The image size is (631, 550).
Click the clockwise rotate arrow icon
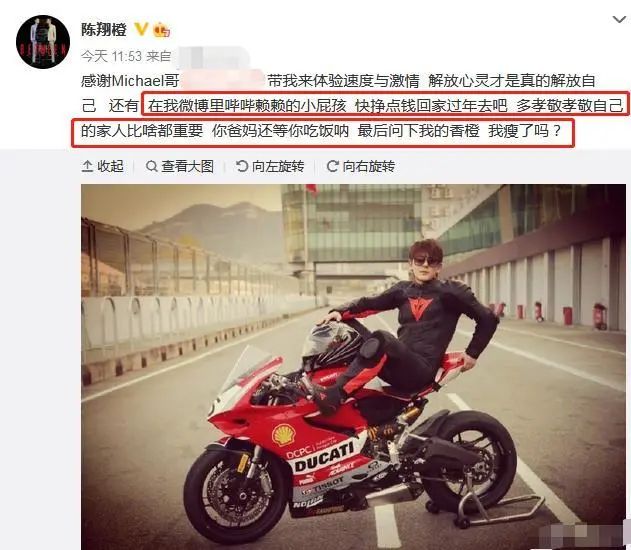point(332,166)
